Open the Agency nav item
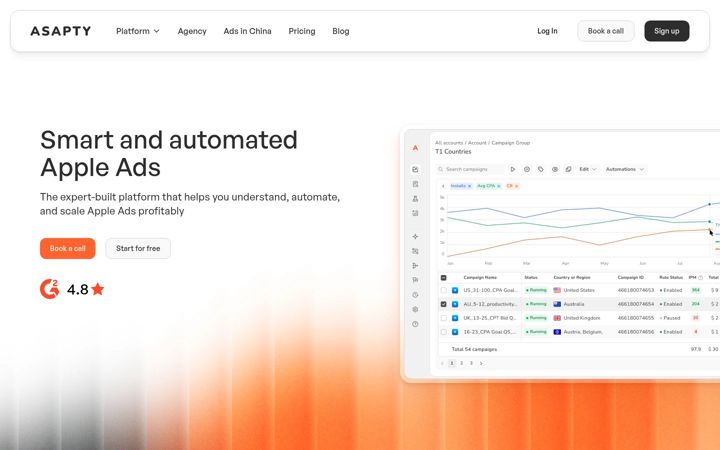 click(x=192, y=31)
